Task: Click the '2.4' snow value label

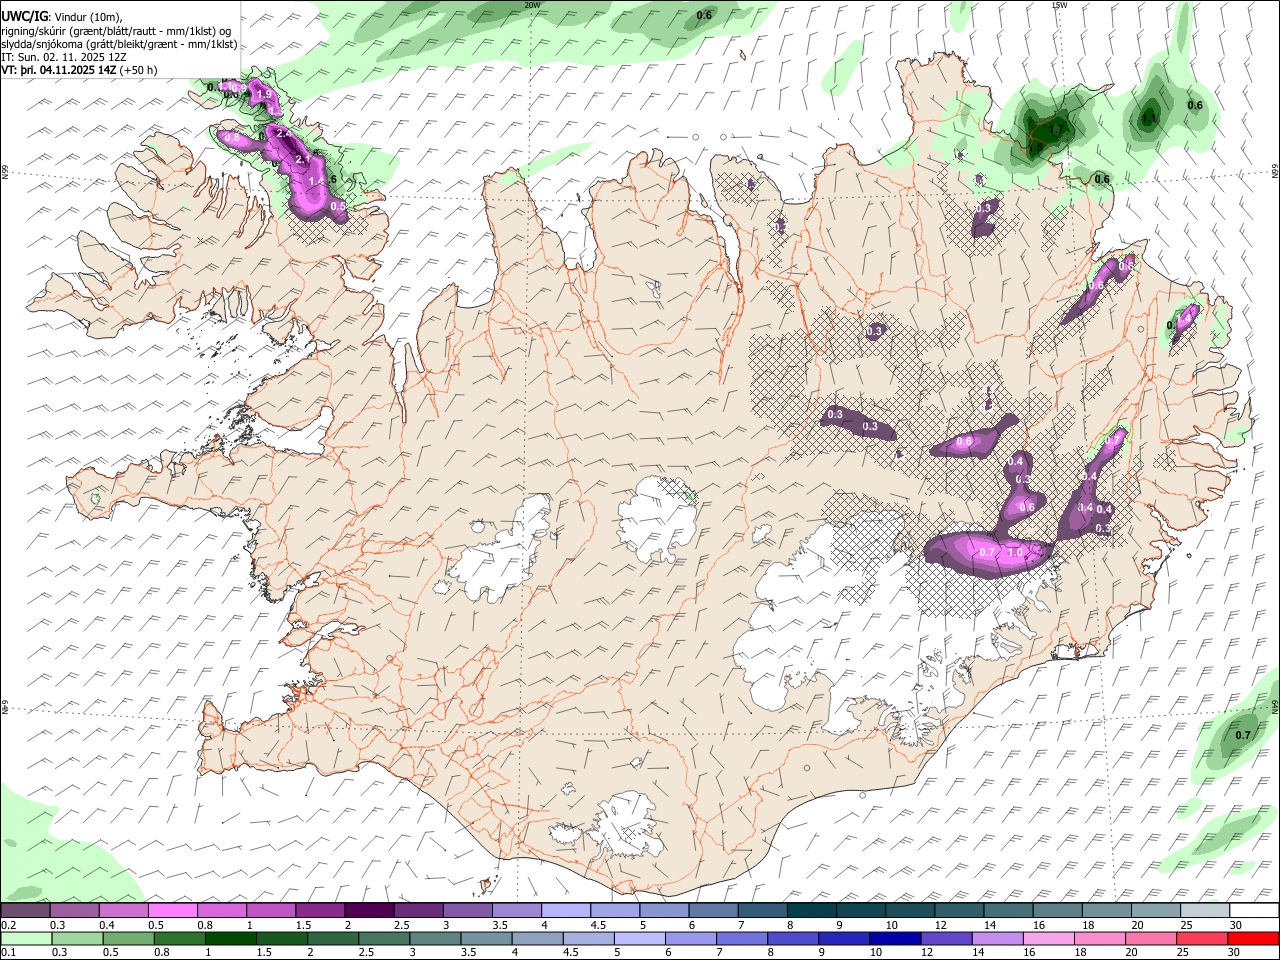Action: (x=283, y=134)
